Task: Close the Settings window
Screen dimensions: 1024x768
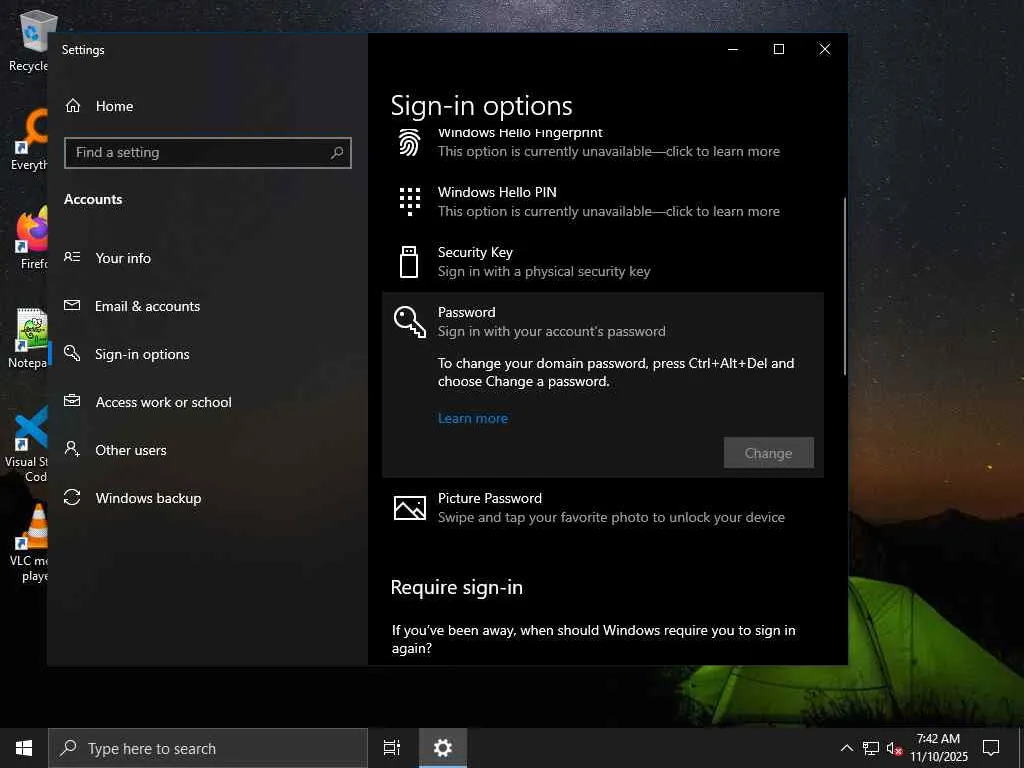Action: pyautogui.click(x=825, y=49)
